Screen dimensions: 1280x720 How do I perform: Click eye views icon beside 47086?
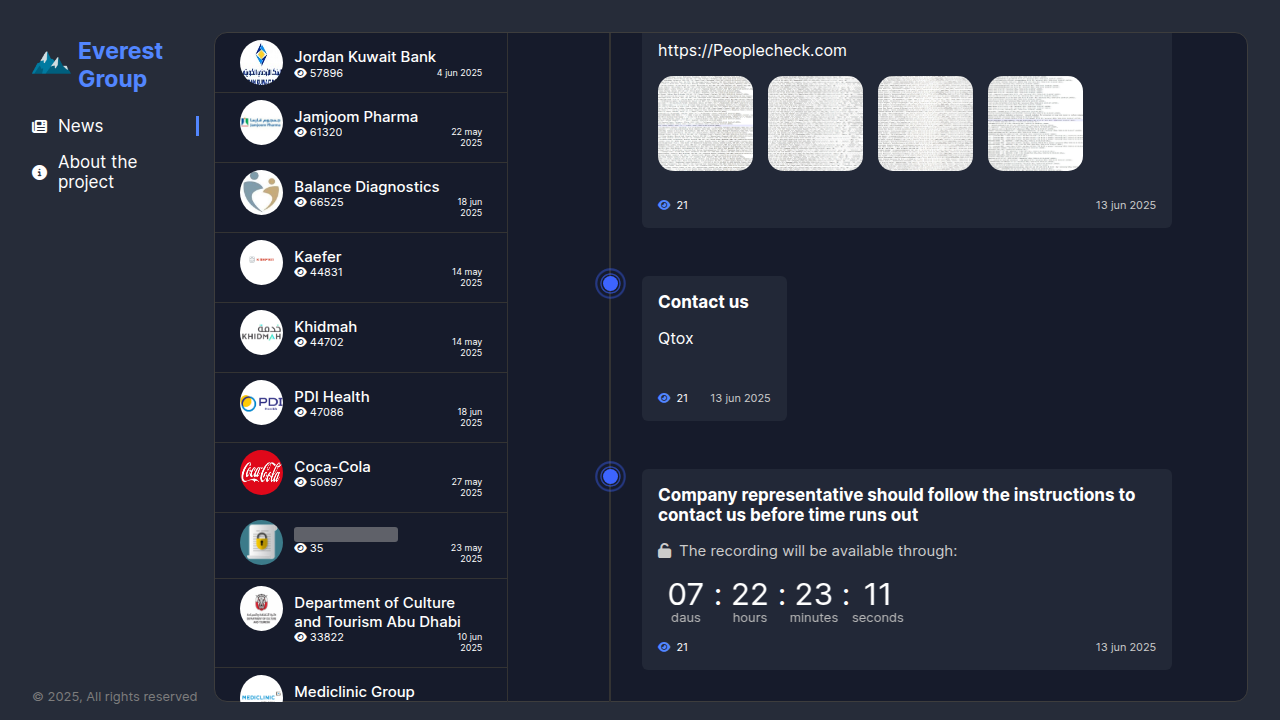coord(300,412)
